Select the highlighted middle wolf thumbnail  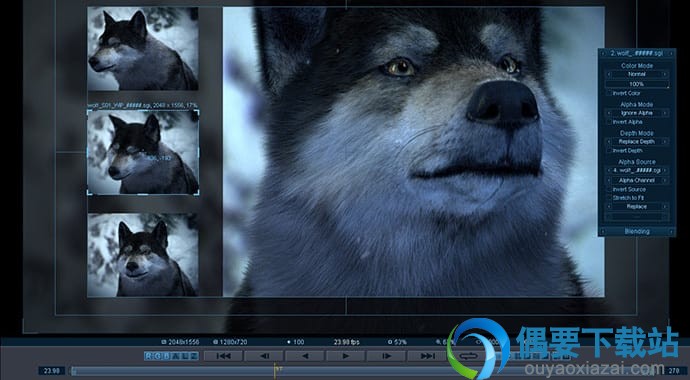pos(143,152)
